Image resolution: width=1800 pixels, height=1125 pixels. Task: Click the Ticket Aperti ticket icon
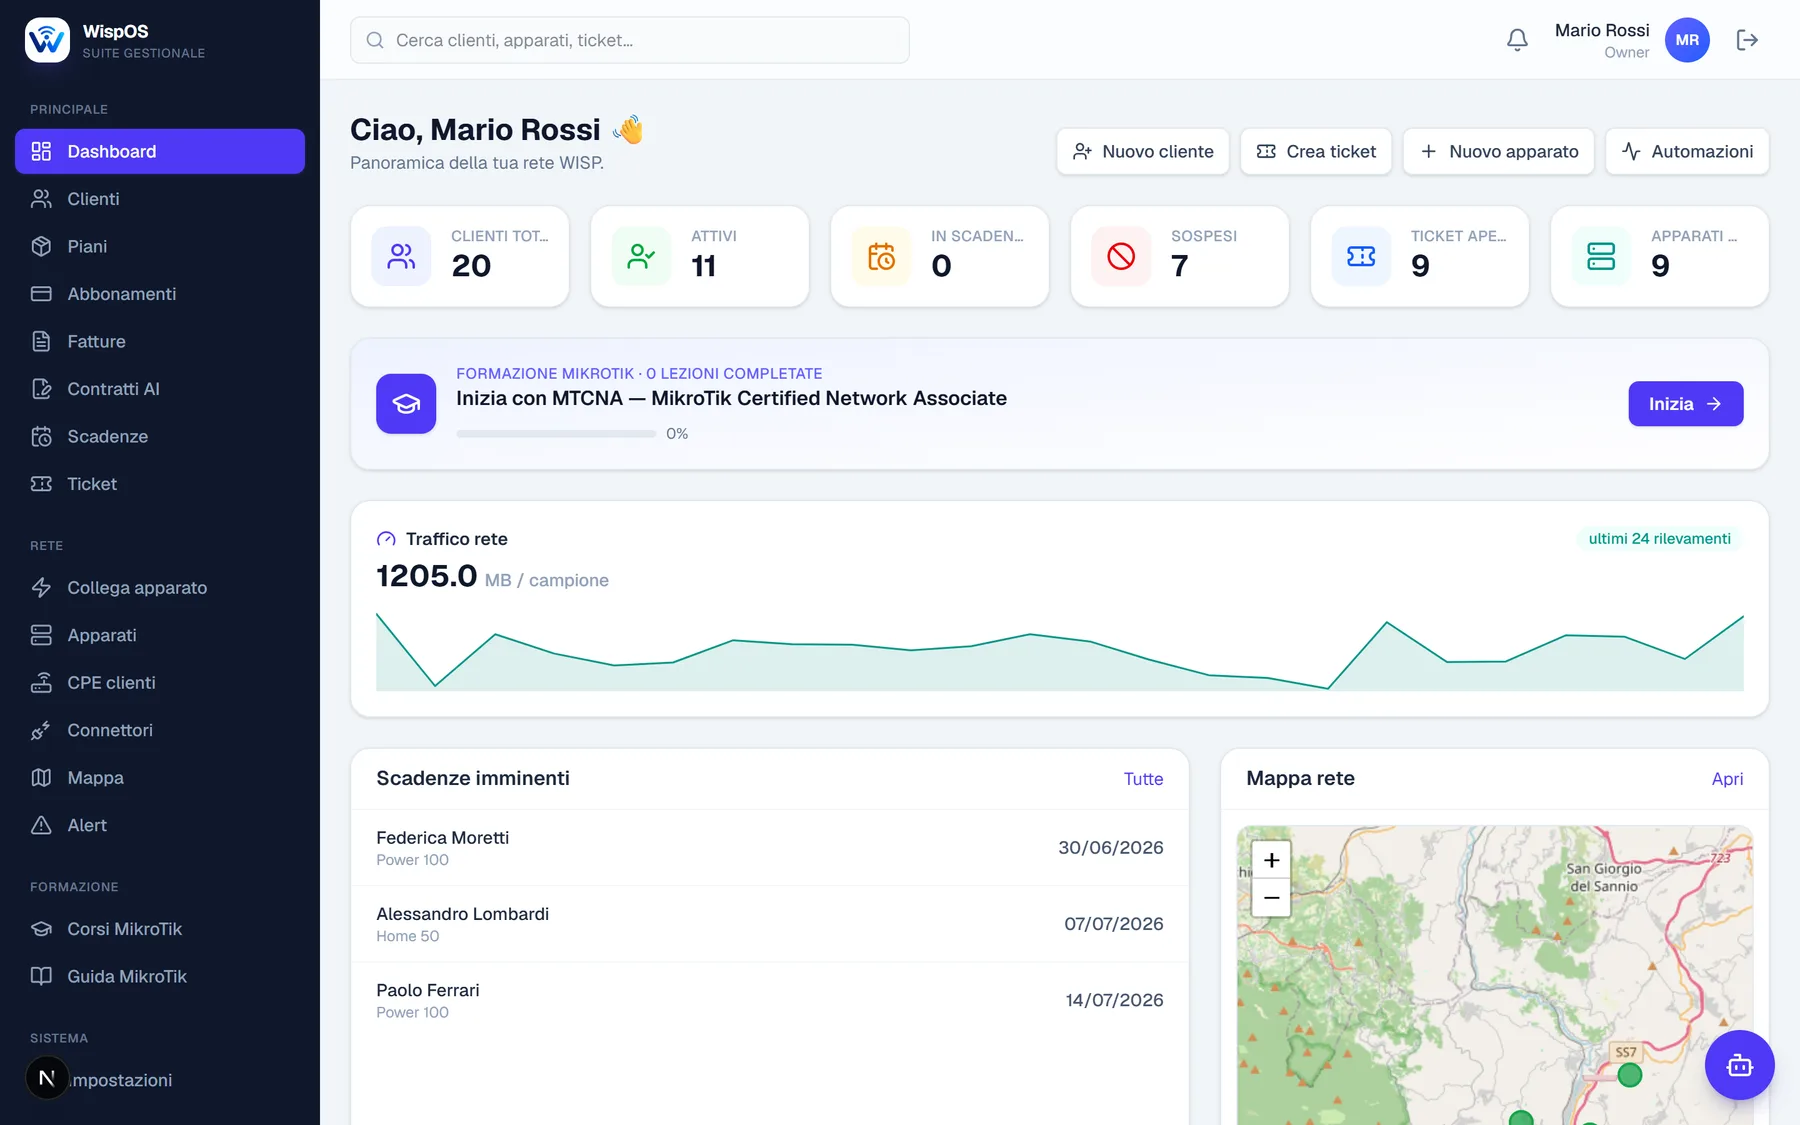point(1361,256)
